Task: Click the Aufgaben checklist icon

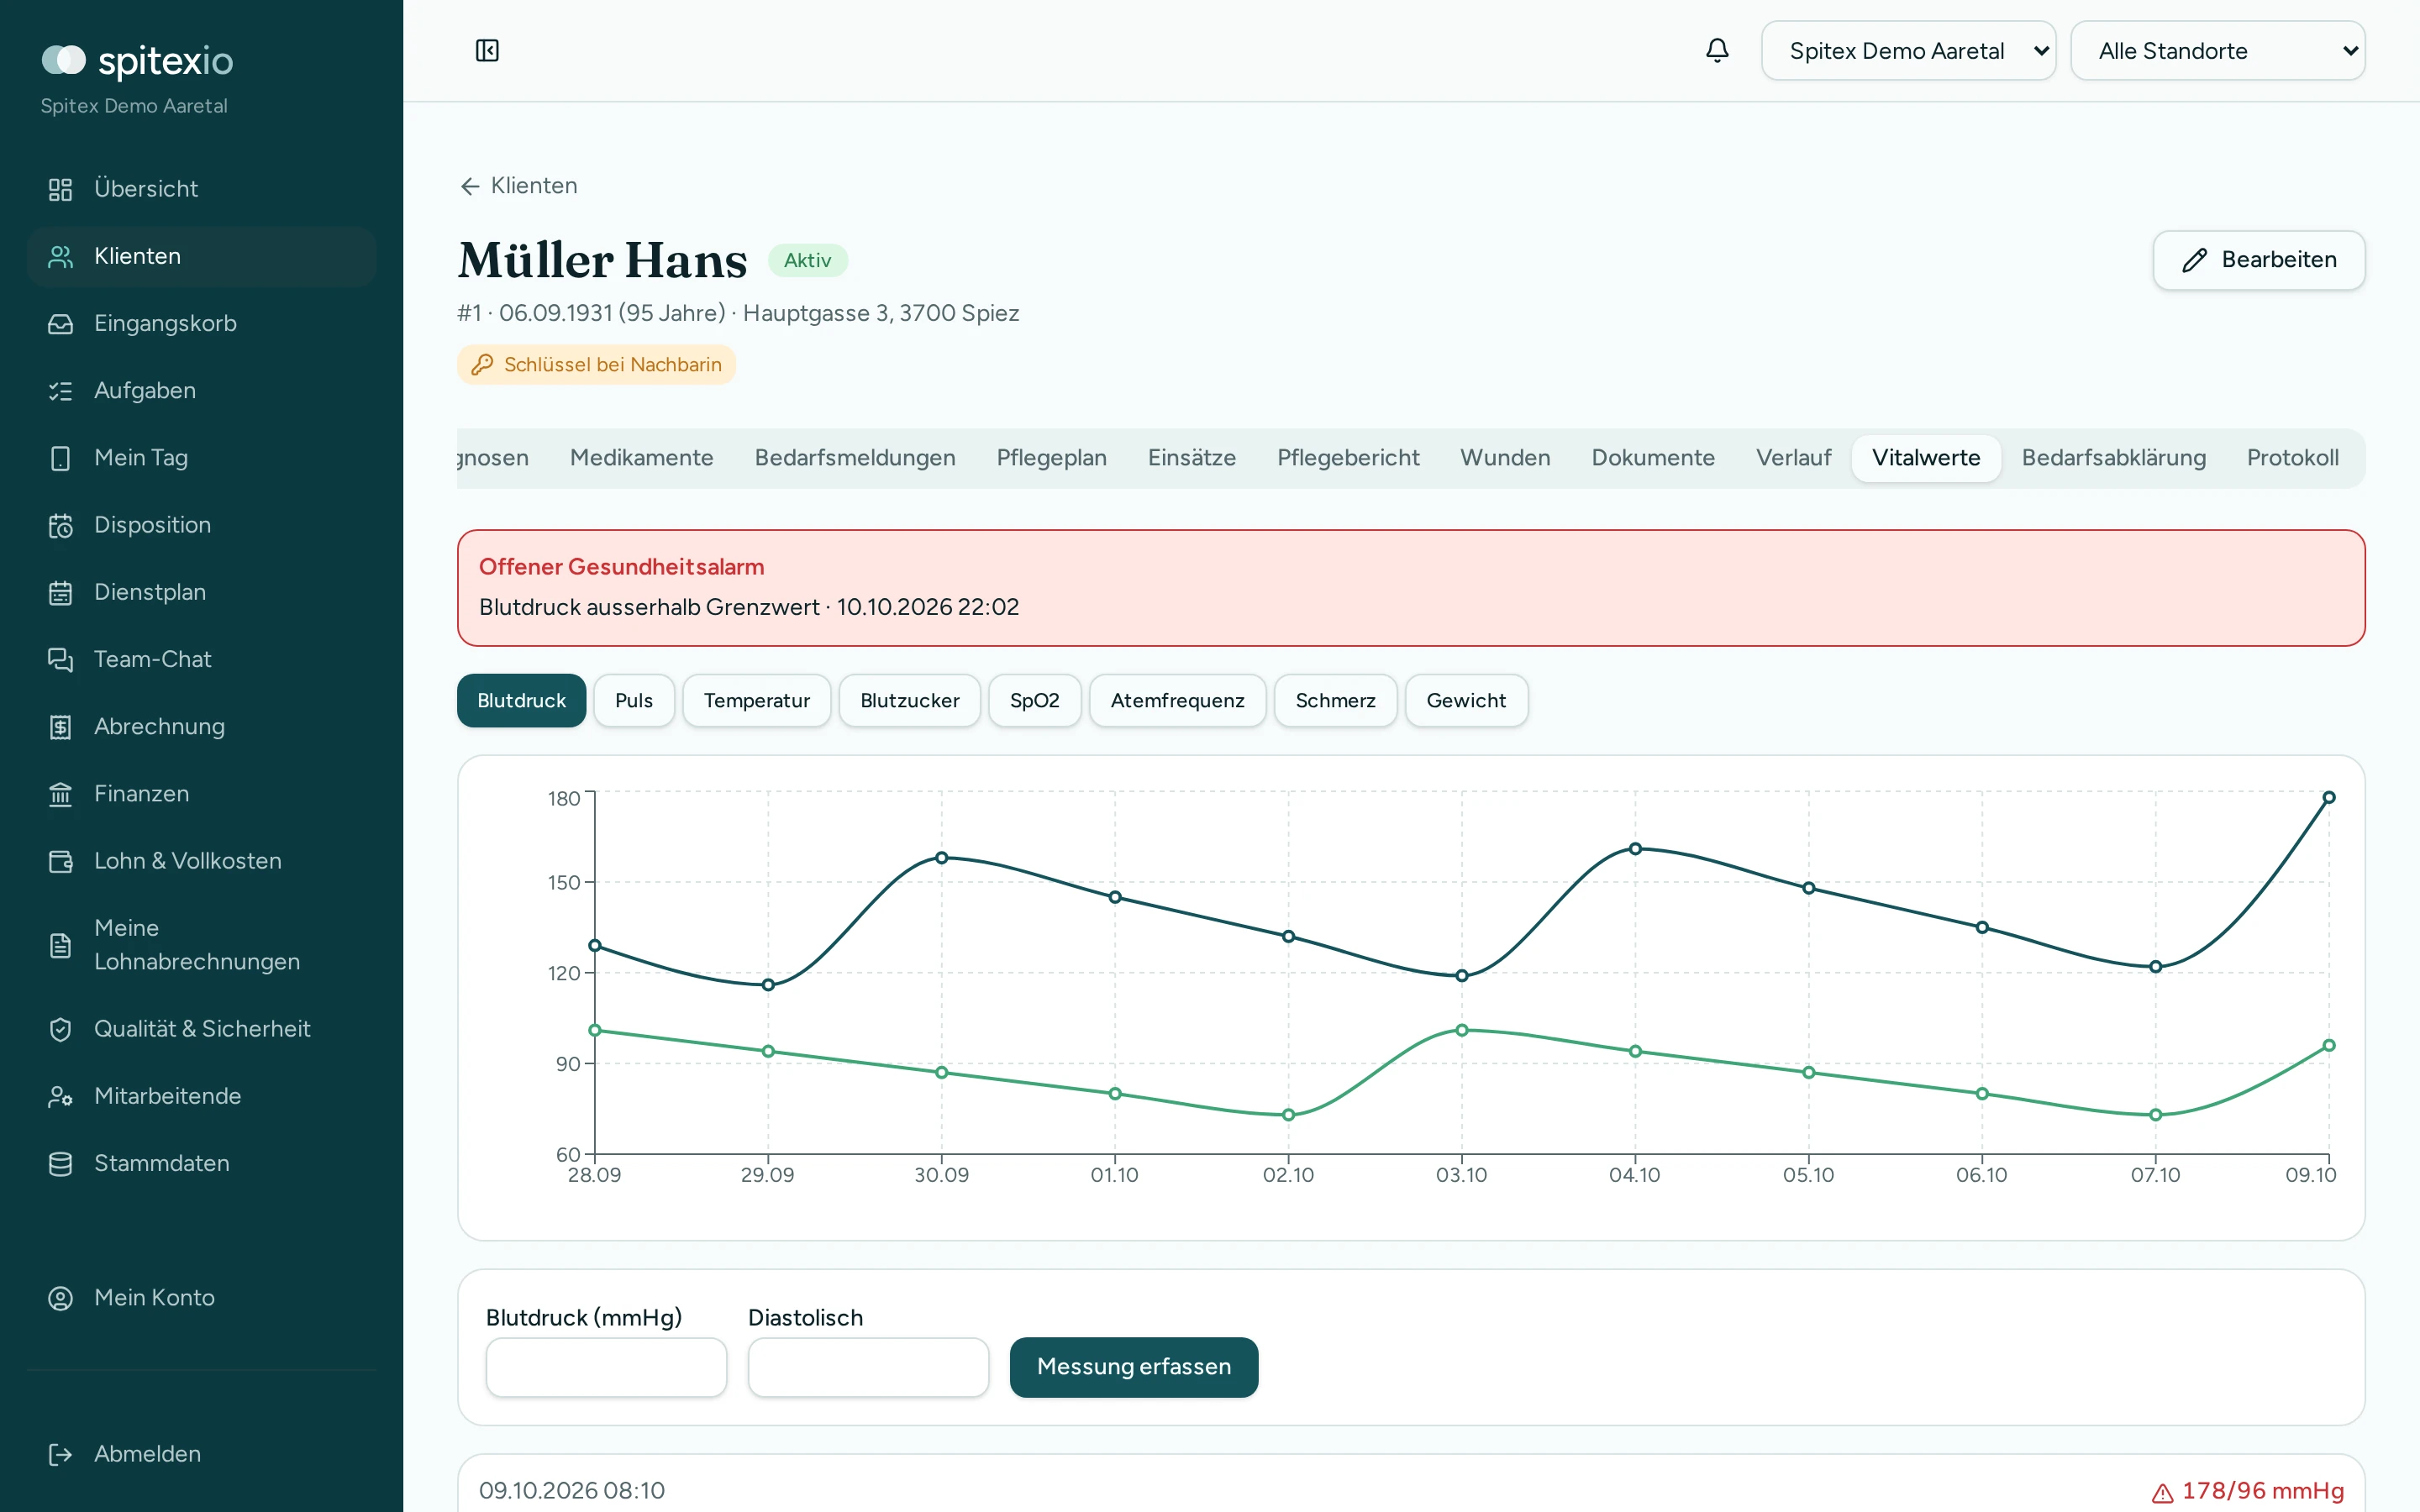Action: tap(60, 391)
